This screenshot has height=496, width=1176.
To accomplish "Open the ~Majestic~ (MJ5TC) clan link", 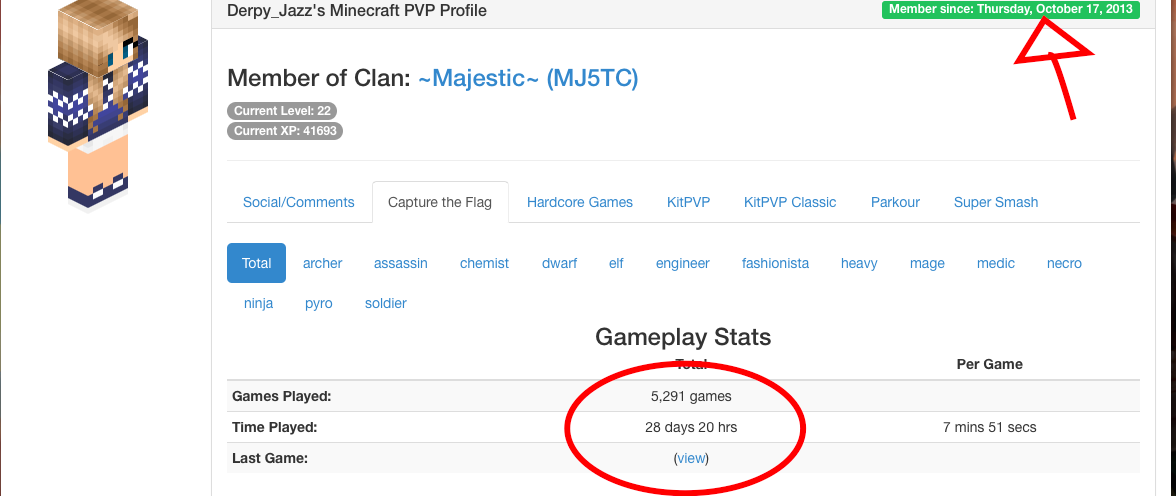I will (x=527, y=78).
